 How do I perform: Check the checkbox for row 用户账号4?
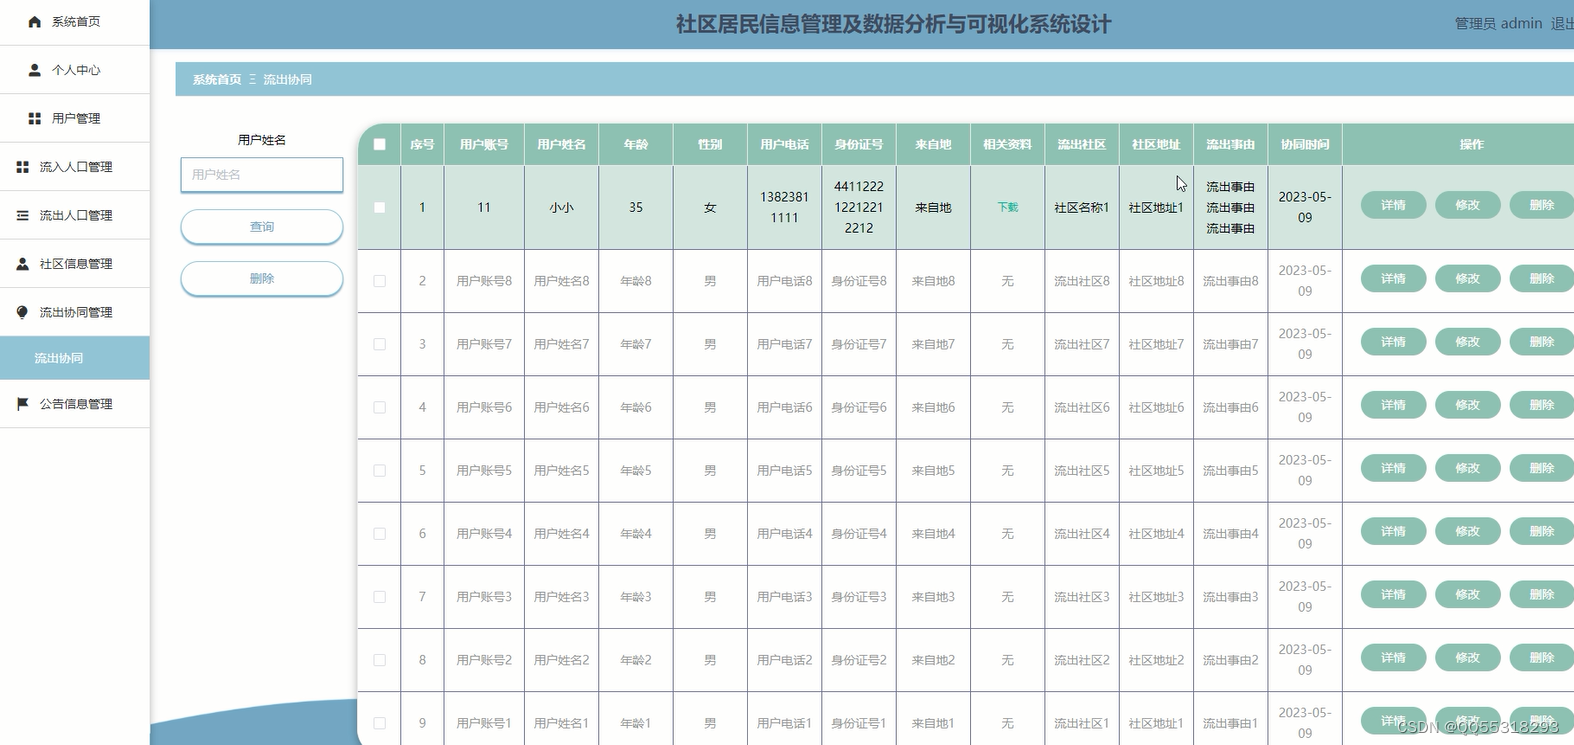click(x=380, y=533)
